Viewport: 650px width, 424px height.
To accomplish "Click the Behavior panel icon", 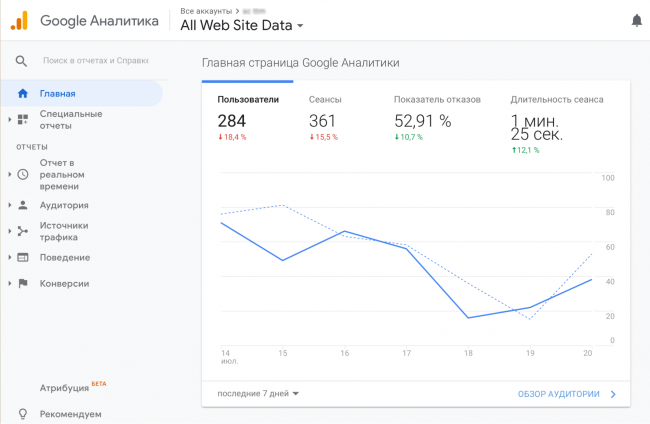I will [x=22, y=257].
